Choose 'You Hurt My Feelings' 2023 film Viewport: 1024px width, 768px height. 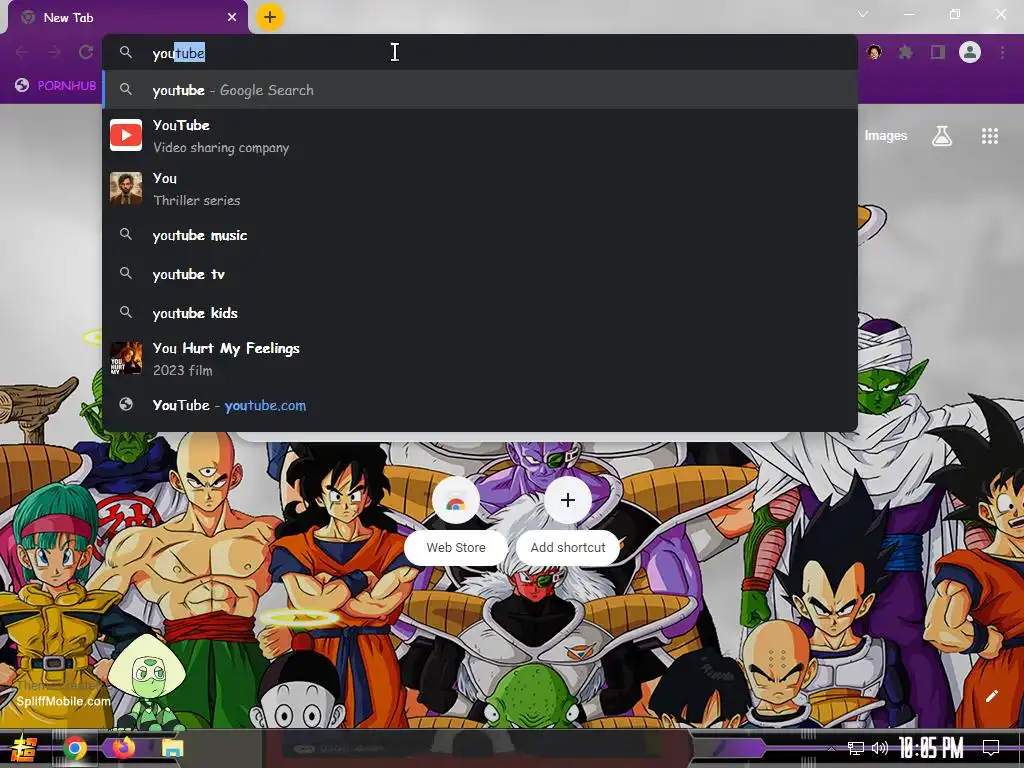(480, 359)
